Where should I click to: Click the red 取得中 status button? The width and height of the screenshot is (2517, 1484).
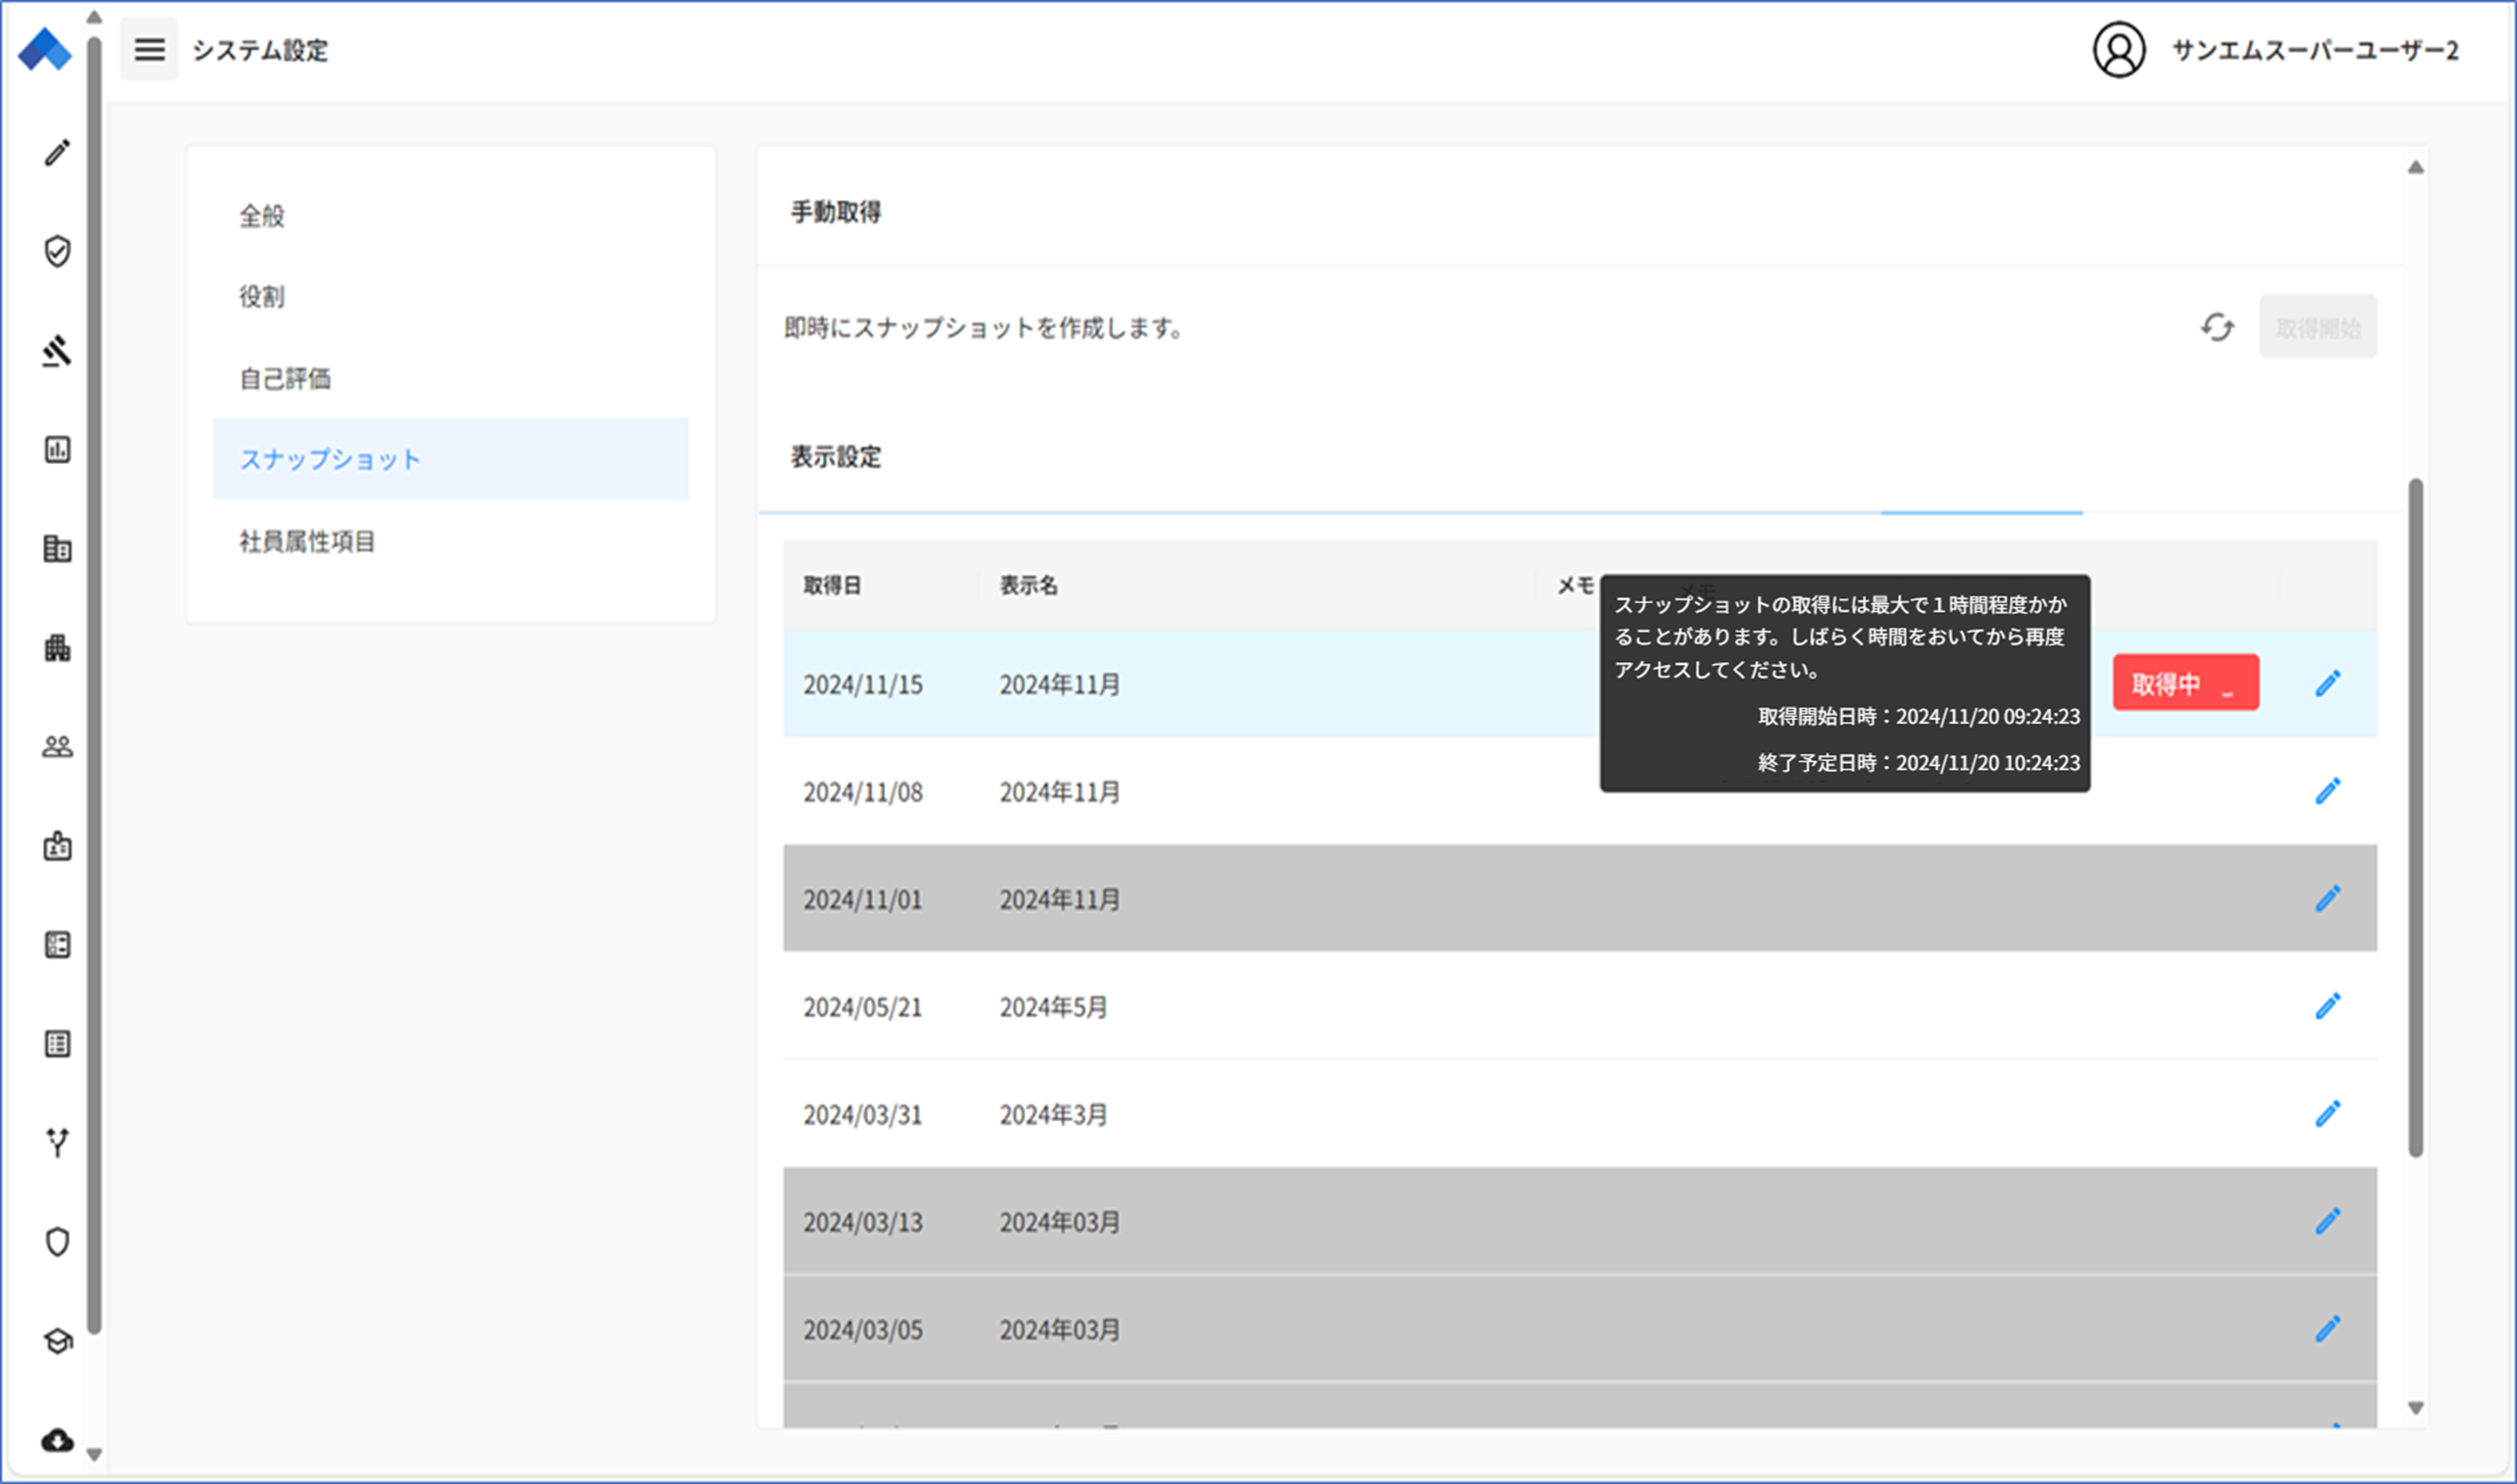tap(2185, 683)
